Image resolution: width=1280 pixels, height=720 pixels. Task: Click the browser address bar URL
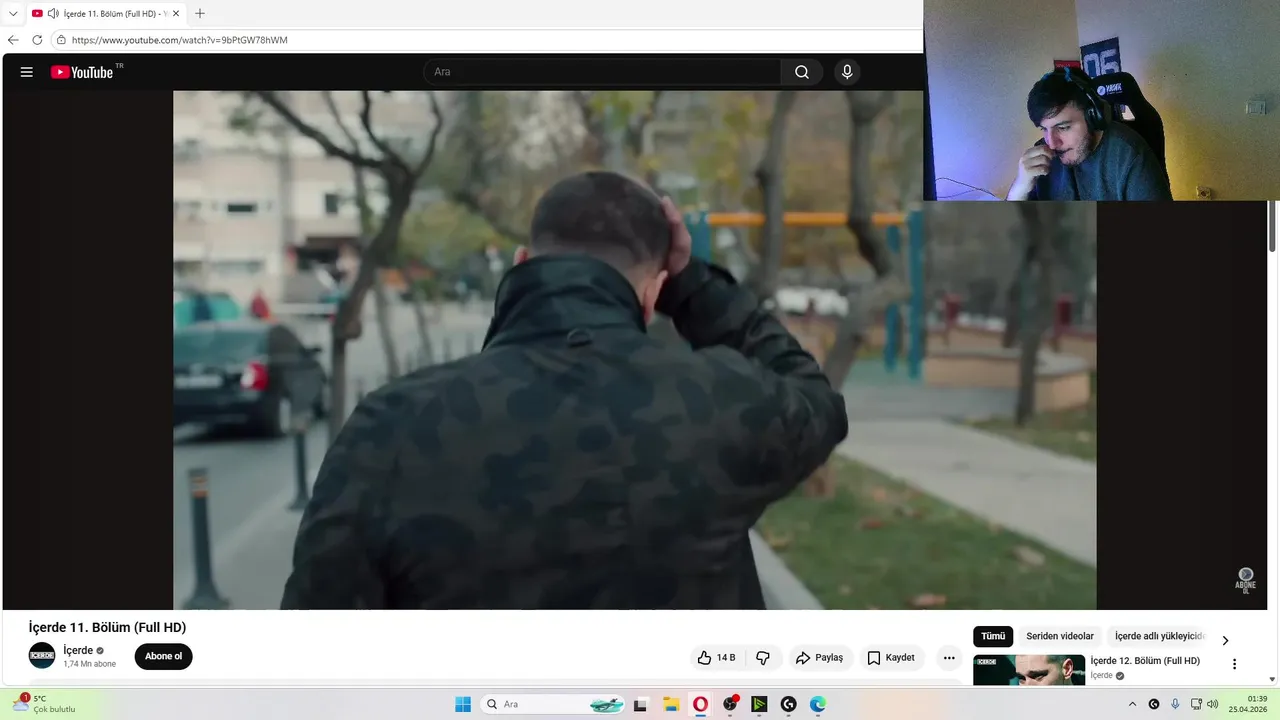point(180,40)
